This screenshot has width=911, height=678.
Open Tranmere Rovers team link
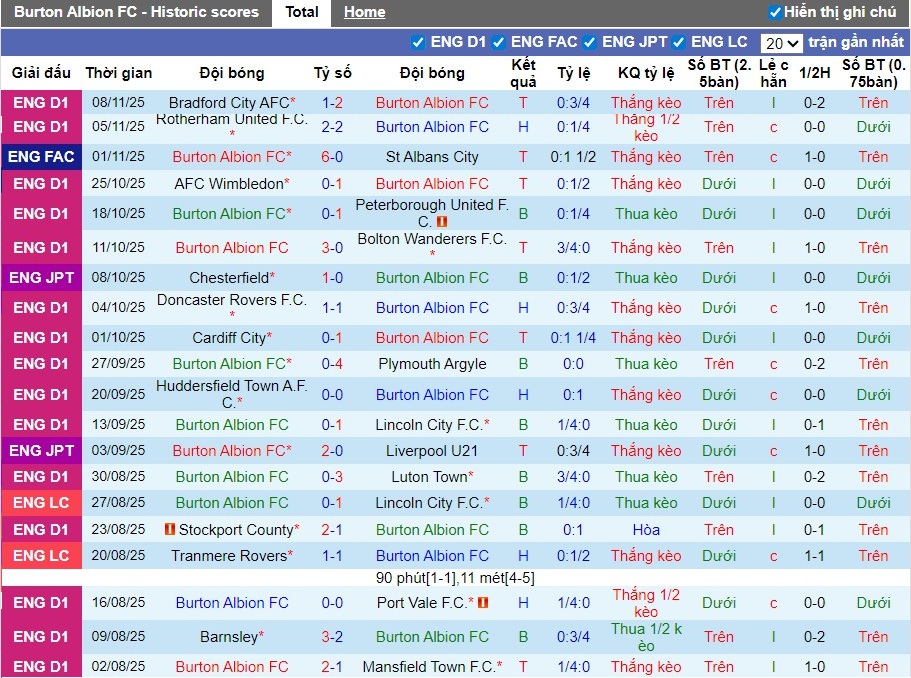pyautogui.click(x=229, y=556)
